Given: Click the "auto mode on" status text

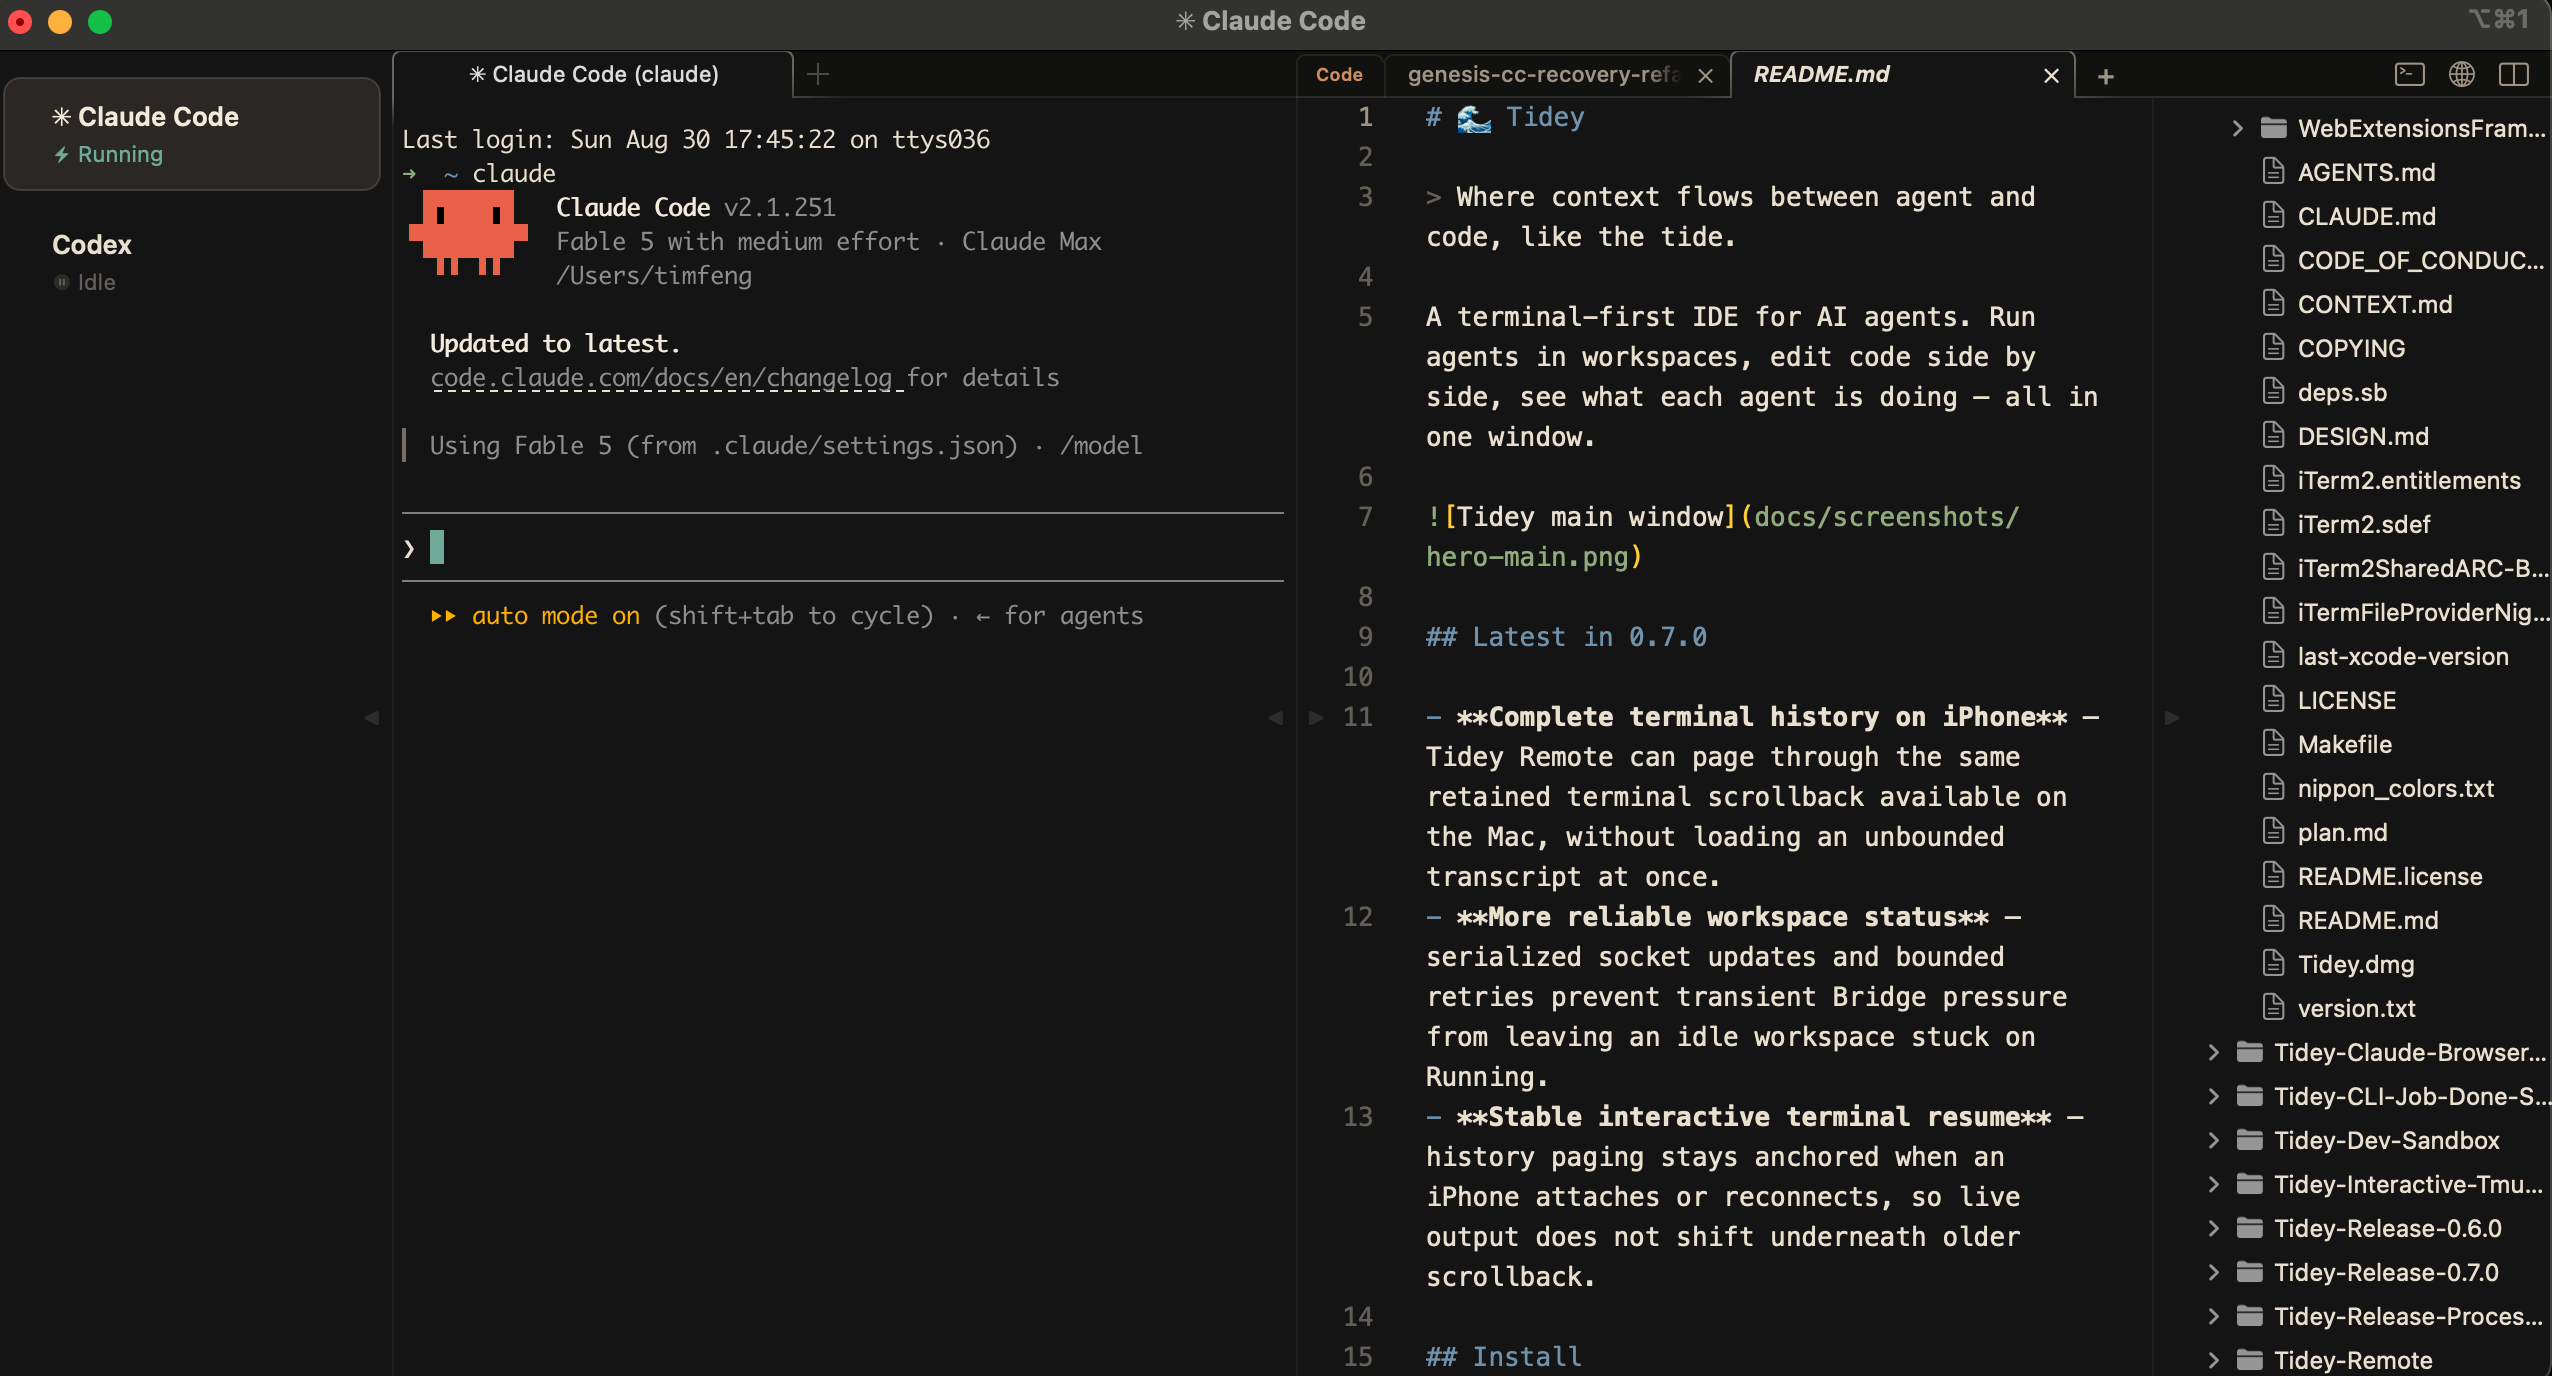Looking at the screenshot, I should pos(556,615).
